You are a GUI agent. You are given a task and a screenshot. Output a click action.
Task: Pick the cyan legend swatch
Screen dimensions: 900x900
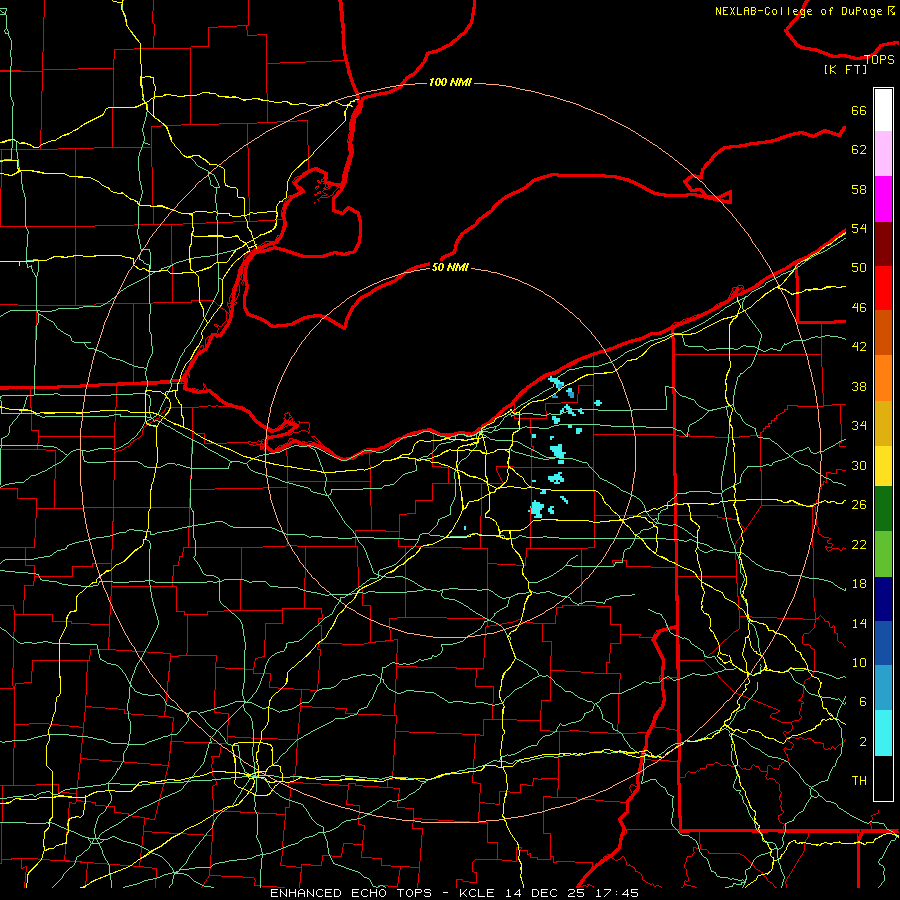883,733
